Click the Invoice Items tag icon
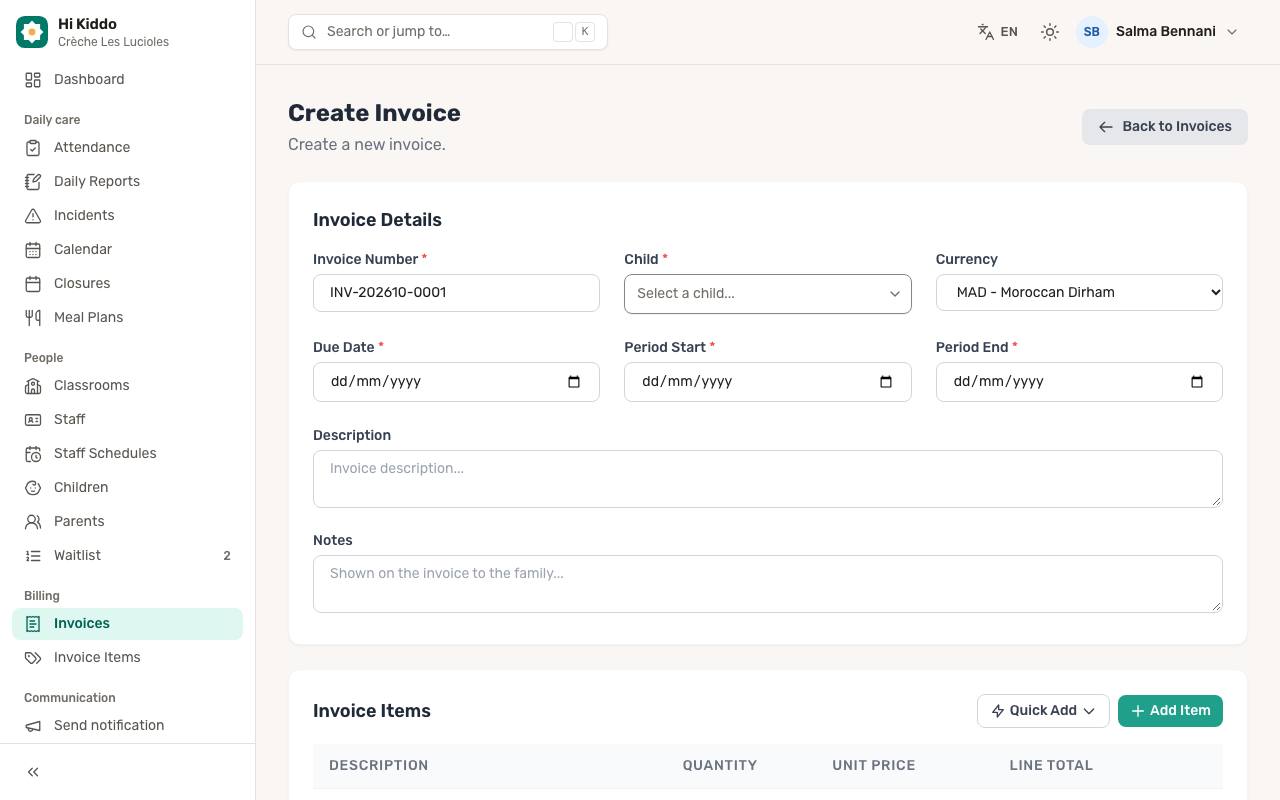The image size is (1280, 800). [x=33, y=658]
